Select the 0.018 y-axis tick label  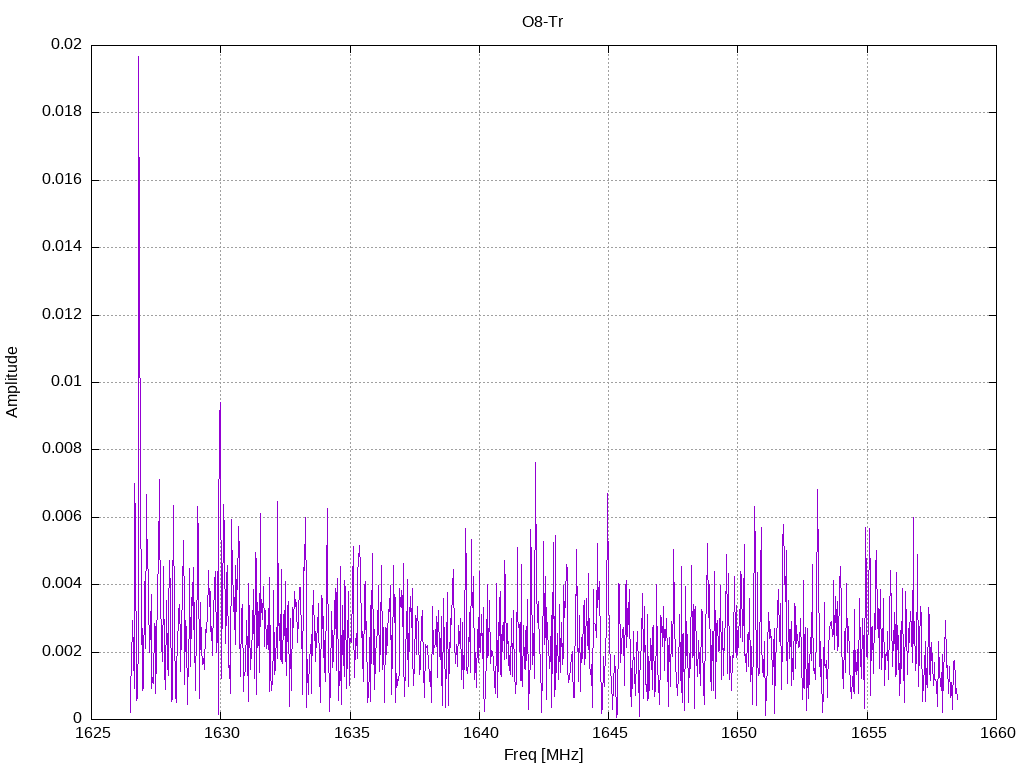point(62,112)
